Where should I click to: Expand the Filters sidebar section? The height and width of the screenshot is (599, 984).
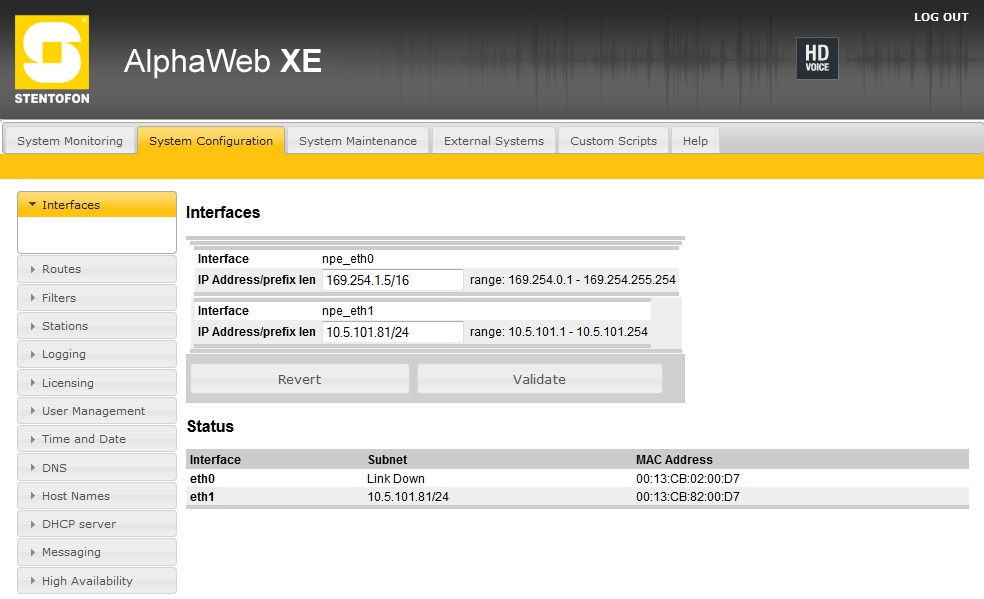tap(97, 298)
